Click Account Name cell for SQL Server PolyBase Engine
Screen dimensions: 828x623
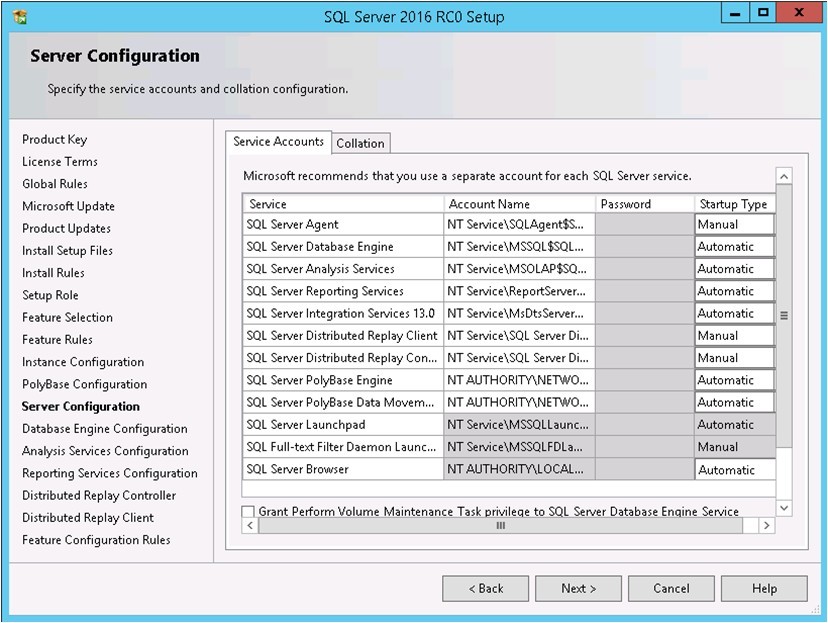click(519, 380)
